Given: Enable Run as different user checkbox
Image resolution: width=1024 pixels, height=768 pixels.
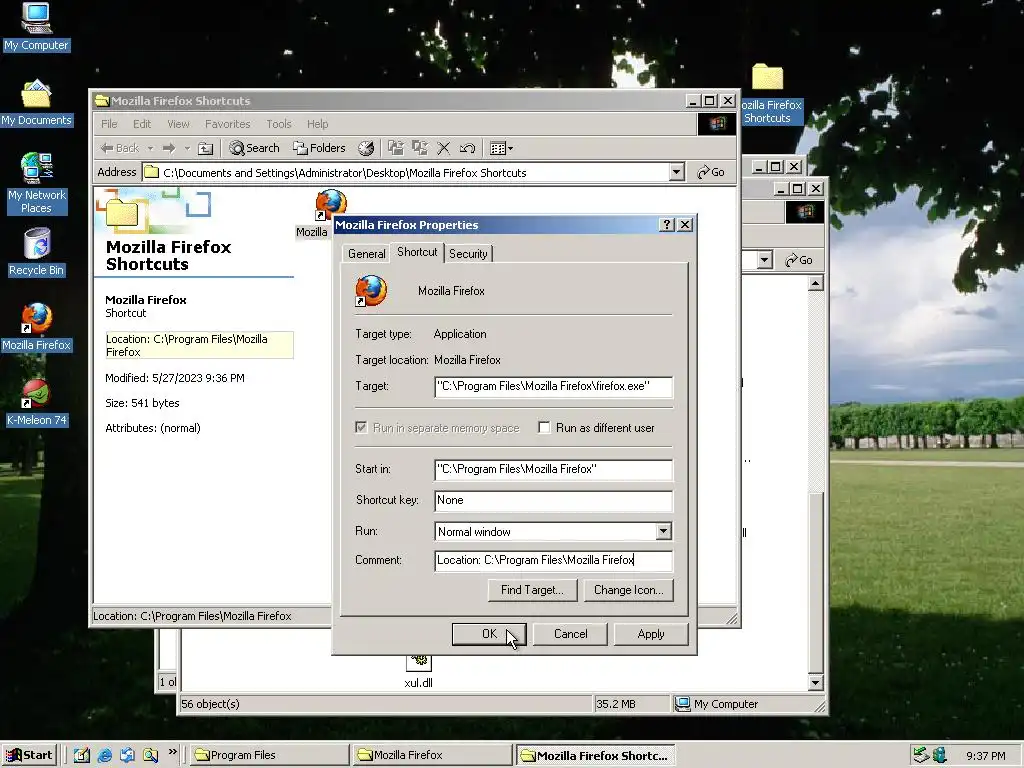Looking at the screenshot, I should tap(544, 427).
